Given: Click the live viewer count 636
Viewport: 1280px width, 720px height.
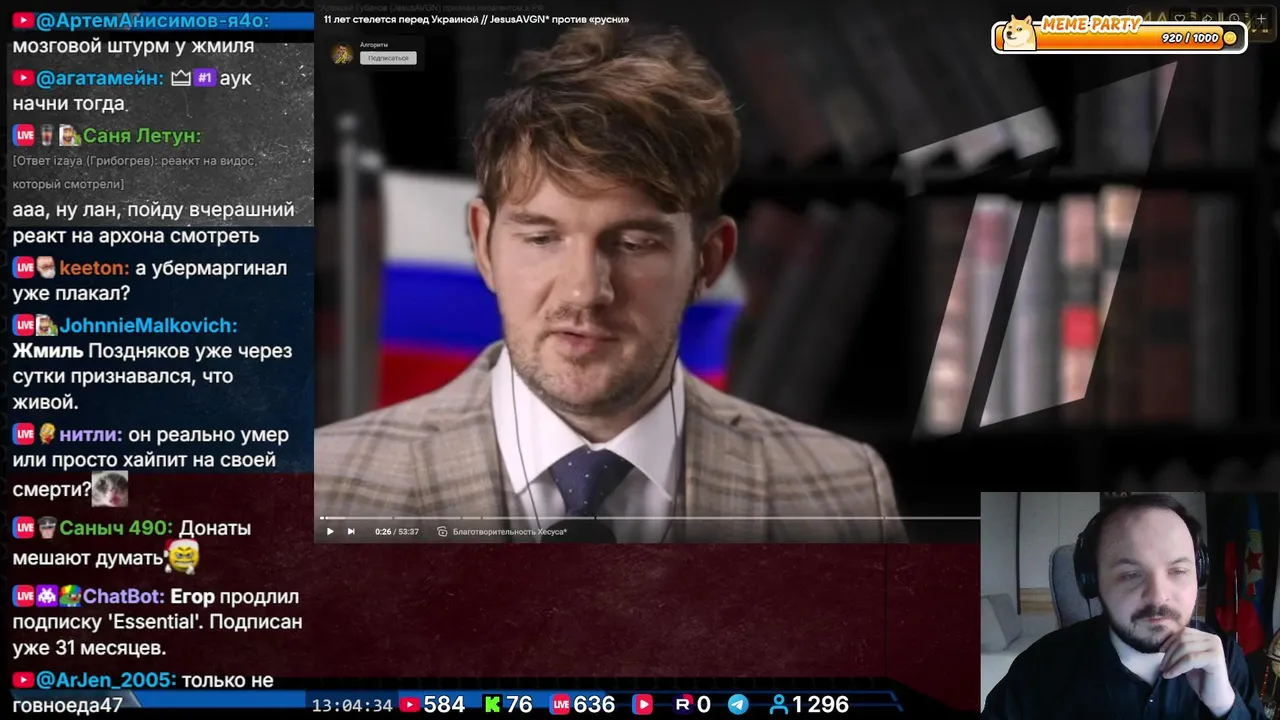Looking at the screenshot, I should click(594, 705).
